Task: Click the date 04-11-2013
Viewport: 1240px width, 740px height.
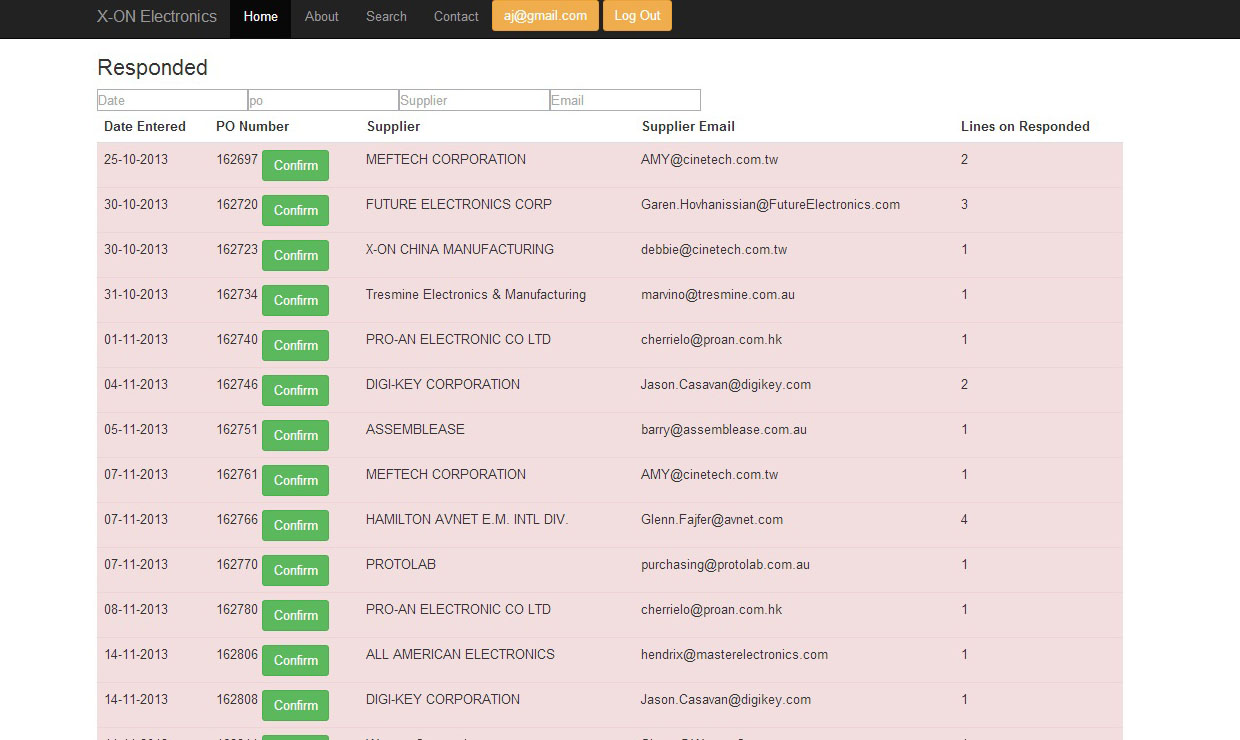Action: pyautogui.click(x=136, y=384)
